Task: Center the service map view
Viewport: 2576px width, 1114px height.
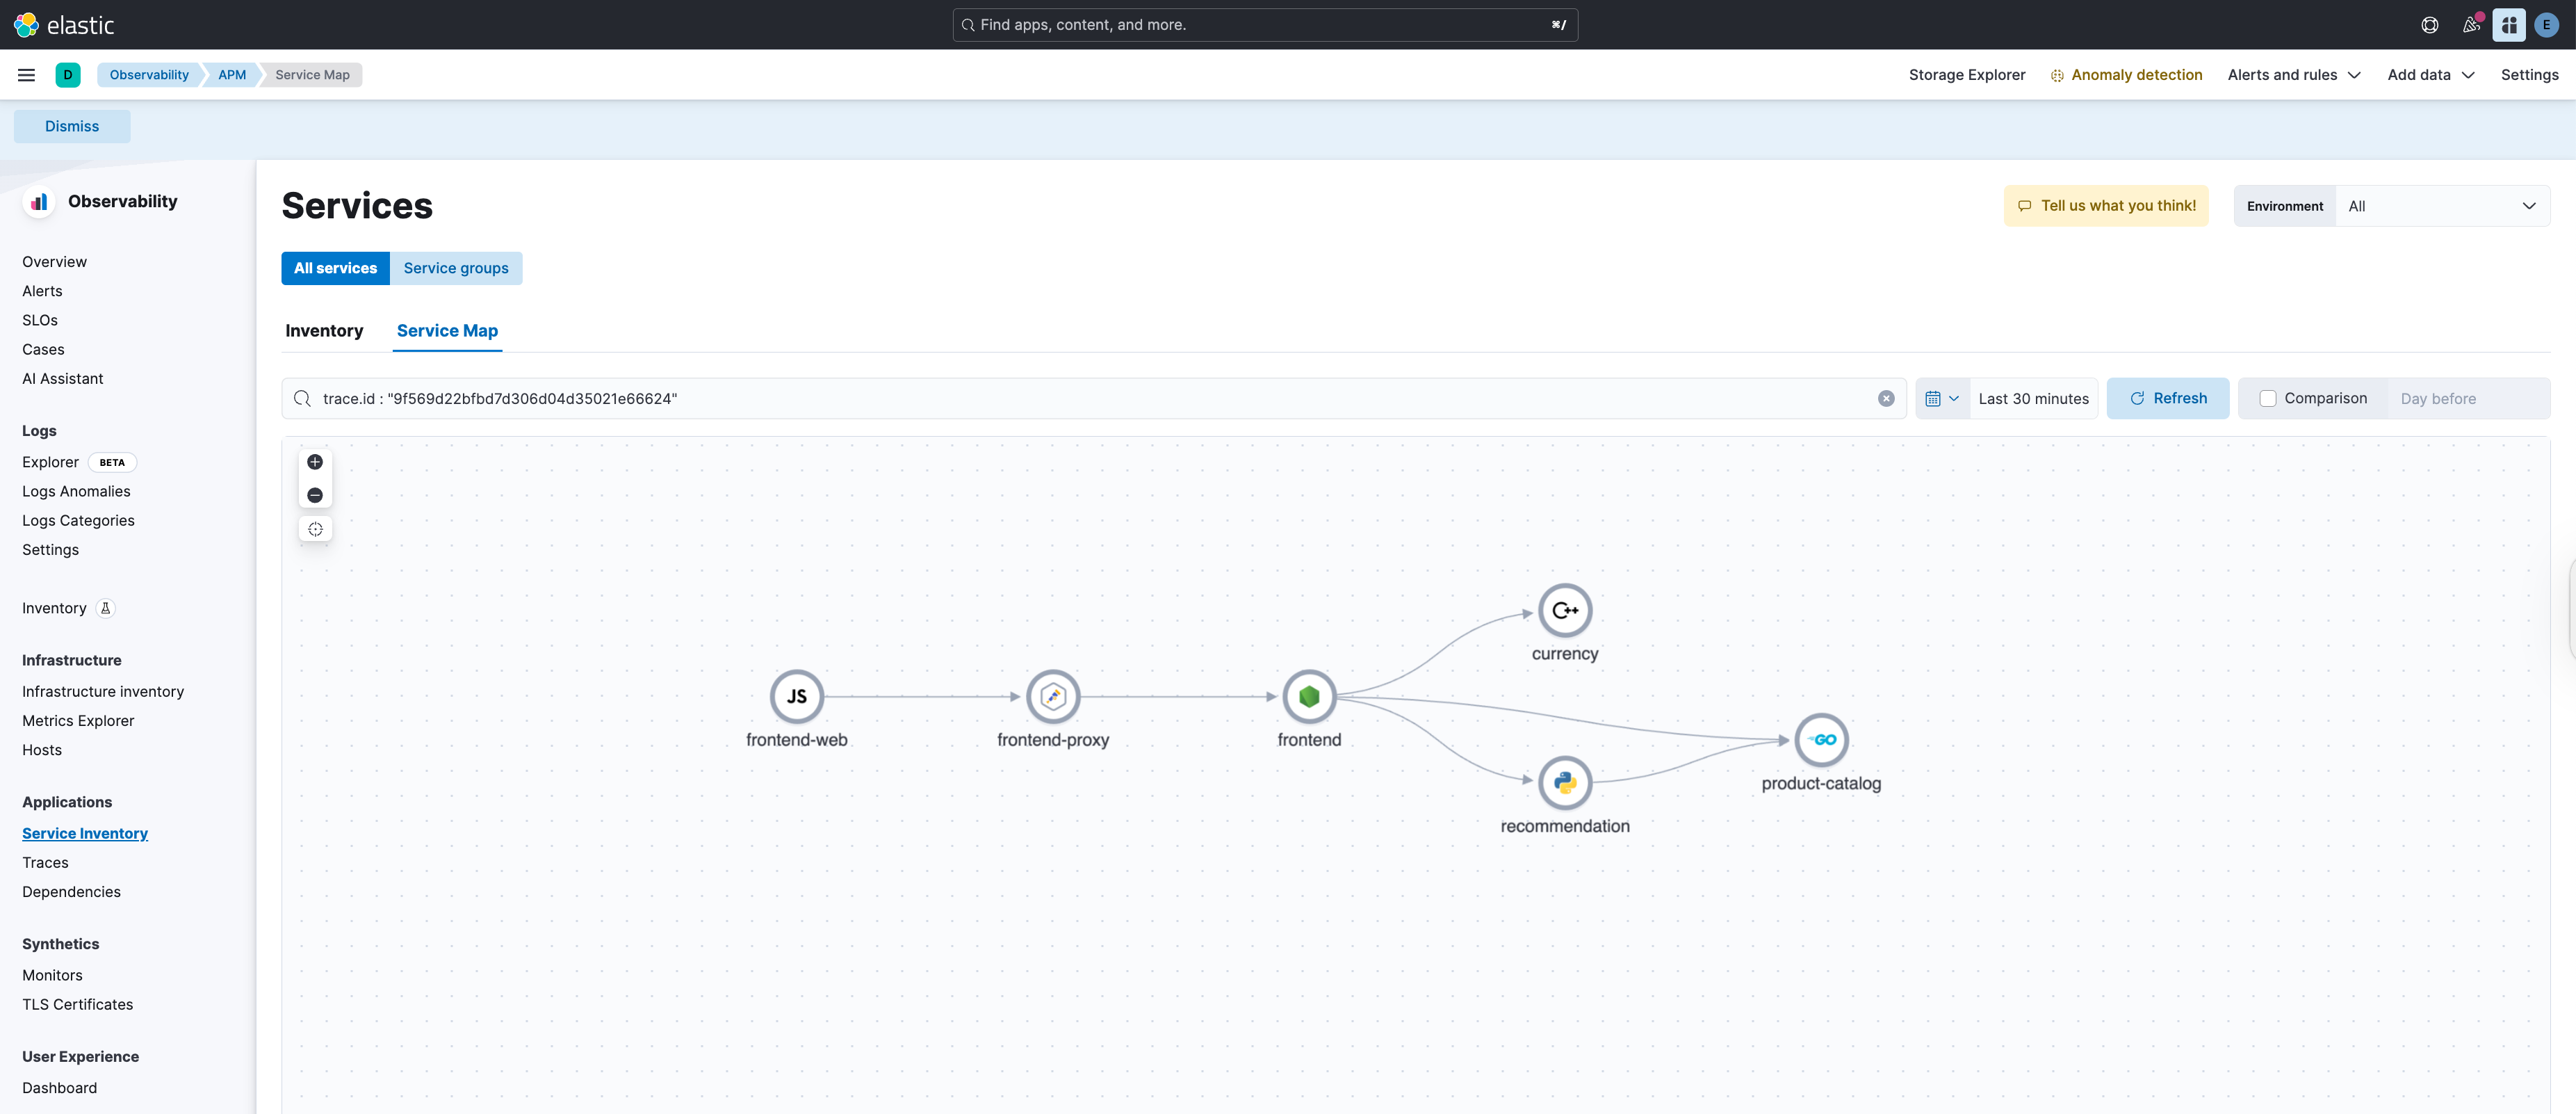Action: pos(315,529)
